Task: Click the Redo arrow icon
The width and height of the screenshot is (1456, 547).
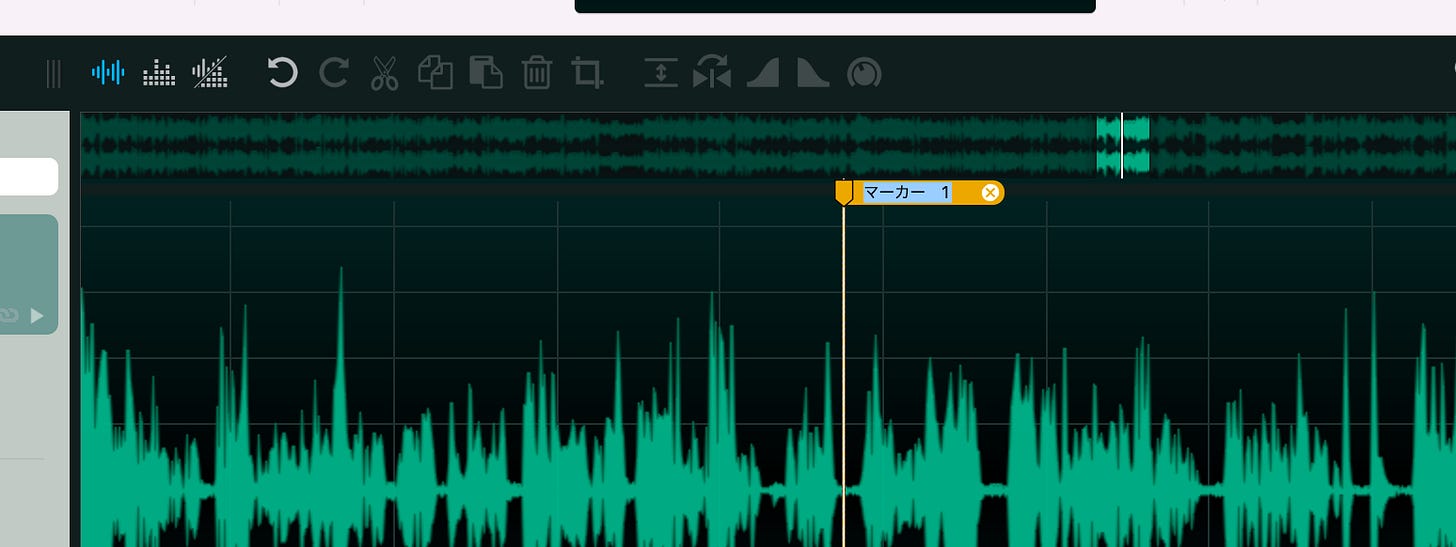Action: click(333, 72)
